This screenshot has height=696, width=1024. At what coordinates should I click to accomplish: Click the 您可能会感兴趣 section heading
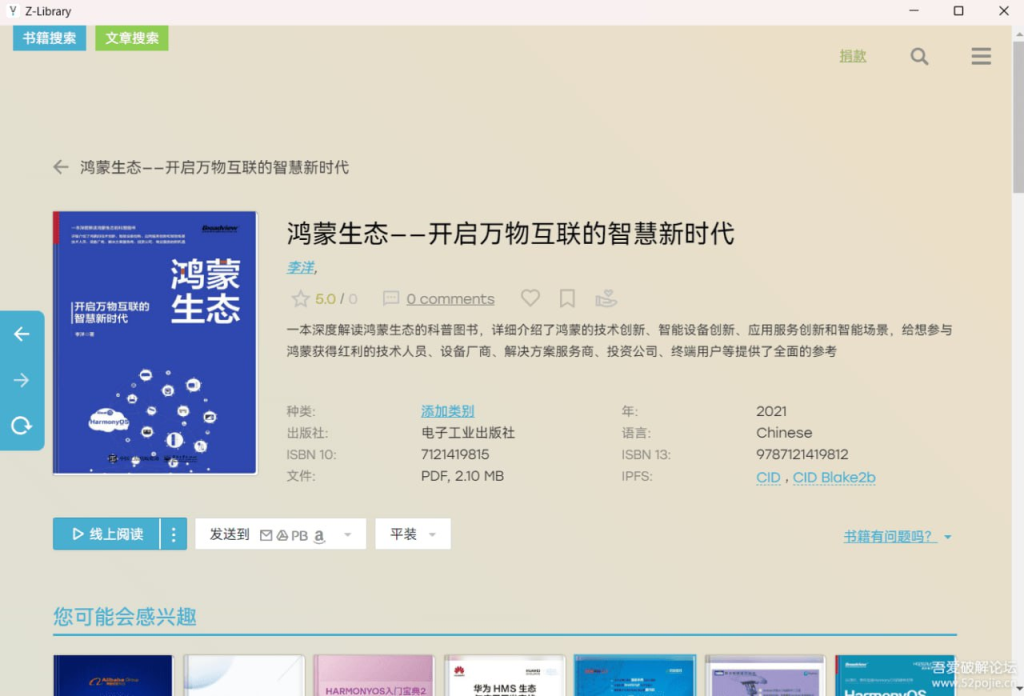[x=125, y=616]
